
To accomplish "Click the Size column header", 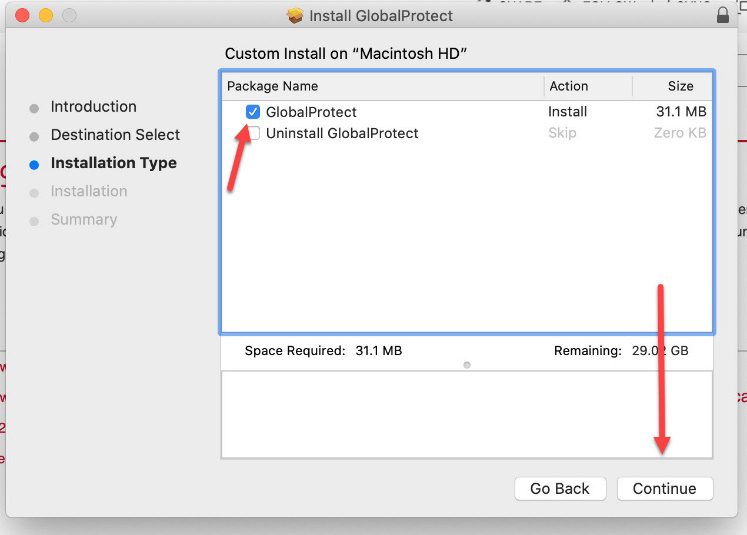I will pyautogui.click(x=681, y=86).
